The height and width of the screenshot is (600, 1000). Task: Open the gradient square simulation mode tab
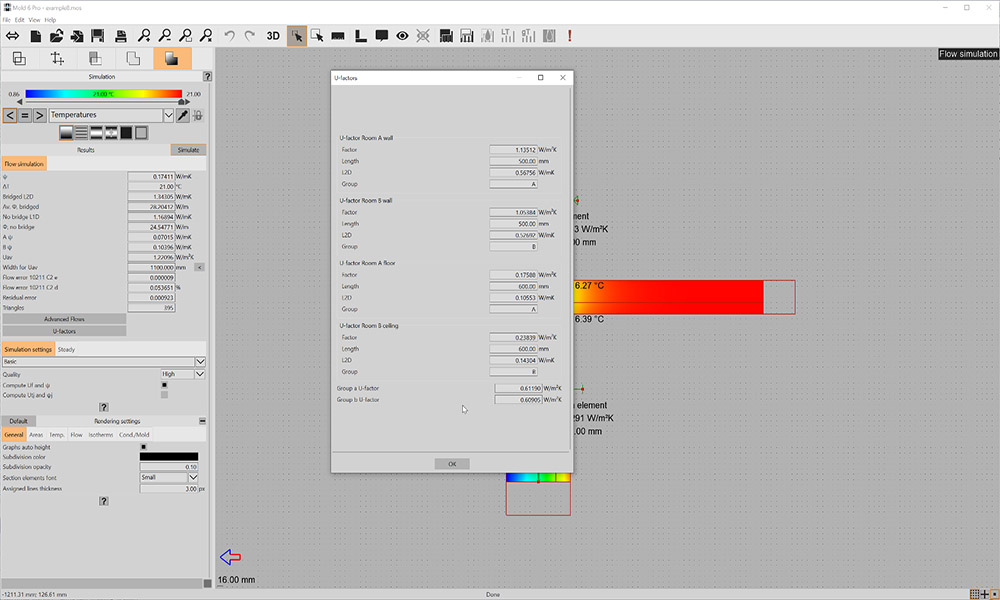point(172,59)
